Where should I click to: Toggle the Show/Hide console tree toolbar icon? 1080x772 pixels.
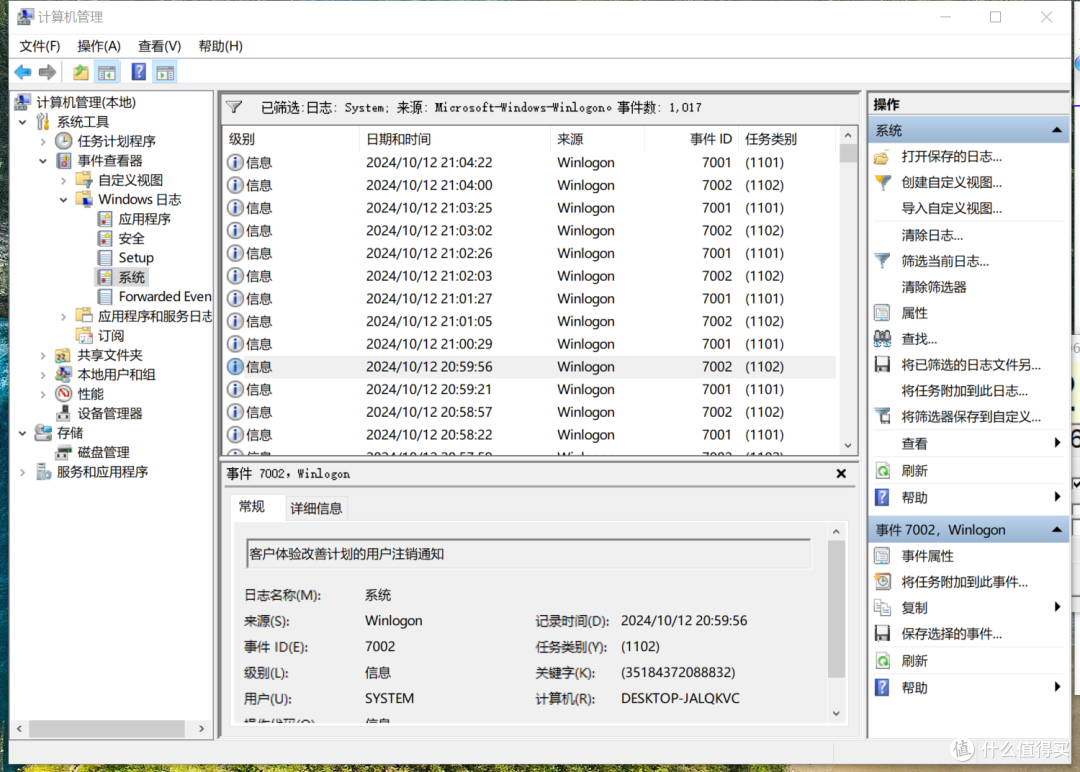tap(107, 71)
